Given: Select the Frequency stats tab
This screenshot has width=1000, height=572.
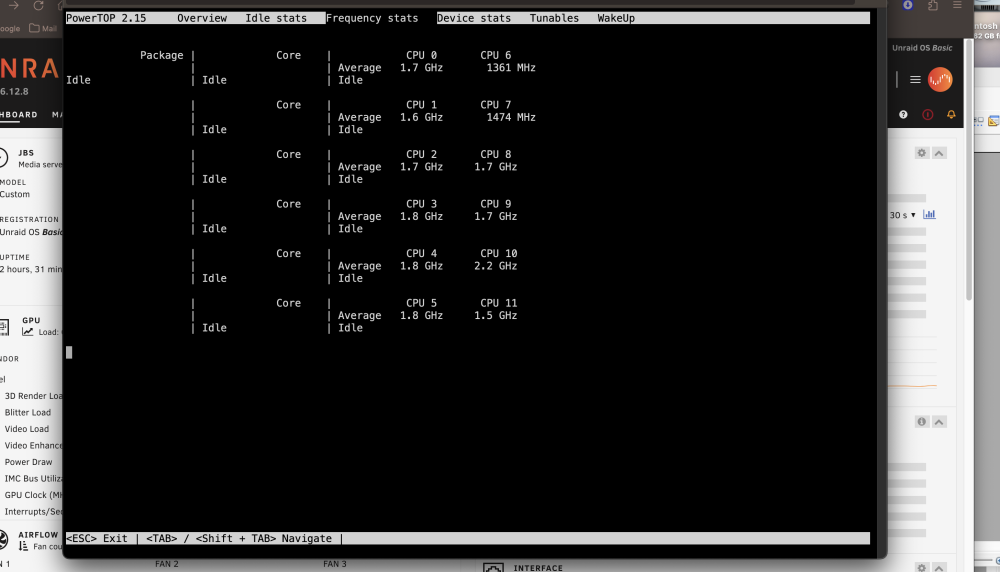Looking at the screenshot, I should point(372,18).
